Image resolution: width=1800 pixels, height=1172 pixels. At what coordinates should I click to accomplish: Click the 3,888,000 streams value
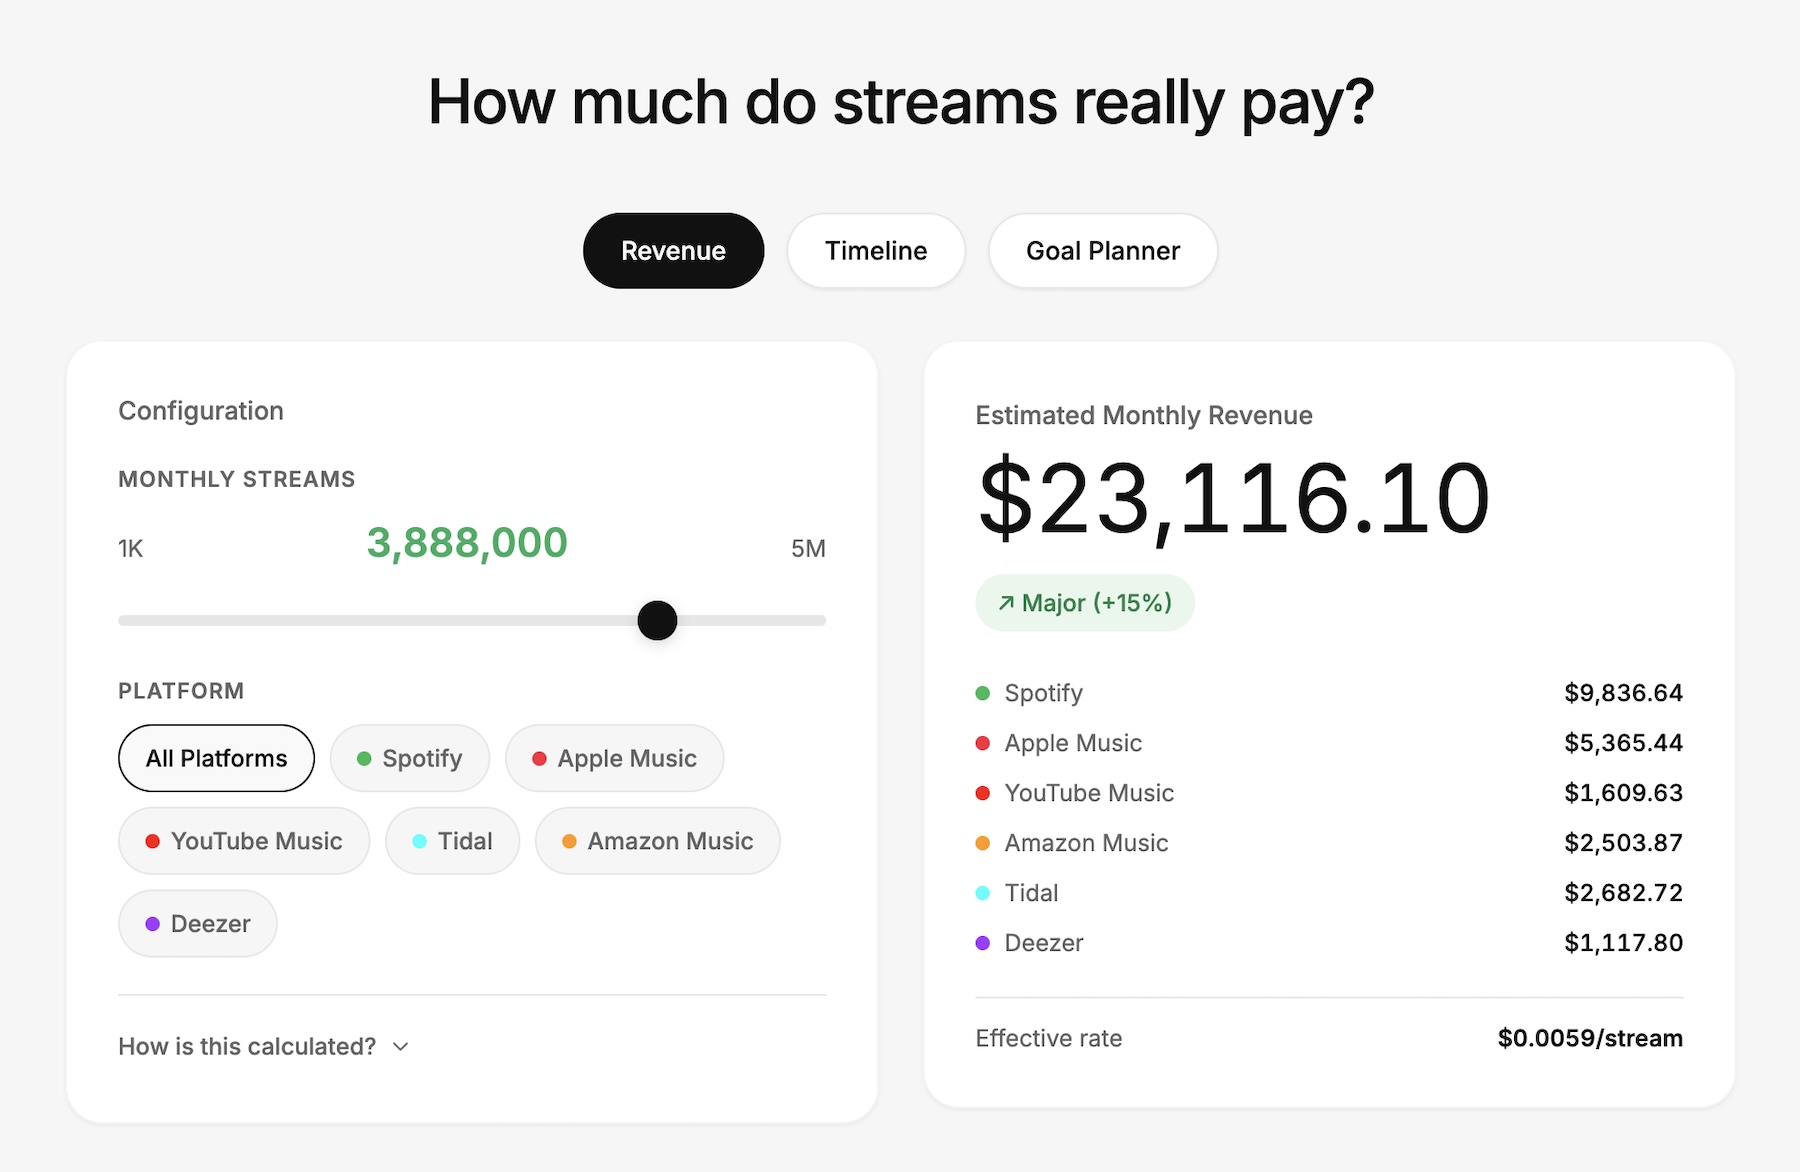(466, 543)
